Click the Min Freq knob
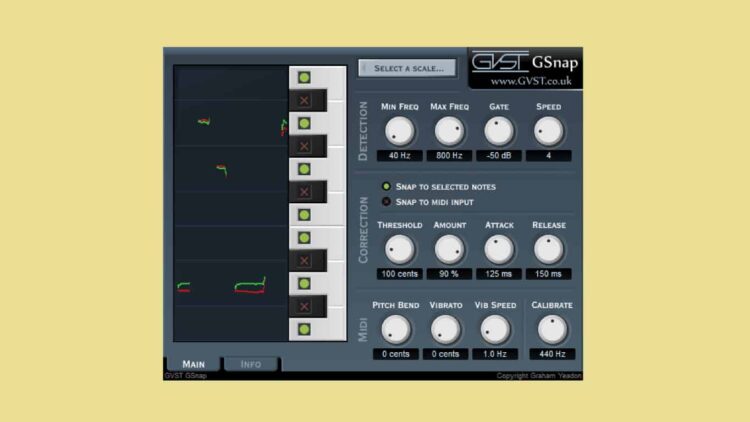750x422 pixels. click(399, 131)
